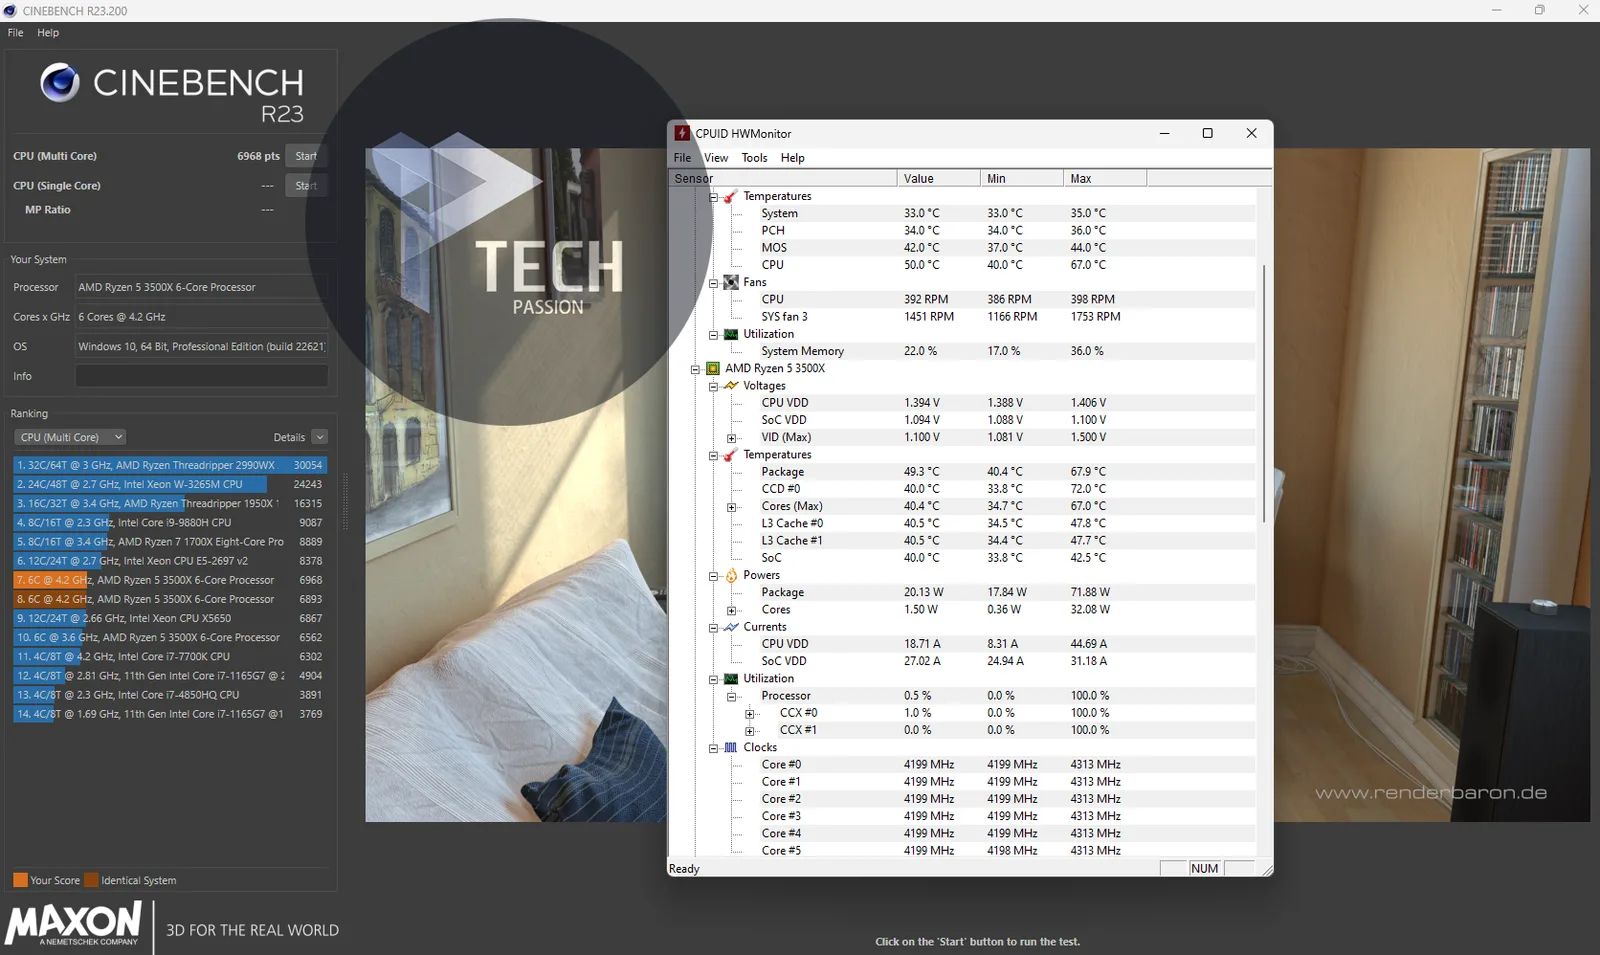Collapse the Clocks tree node
This screenshot has width=1600, height=955.
click(713, 748)
